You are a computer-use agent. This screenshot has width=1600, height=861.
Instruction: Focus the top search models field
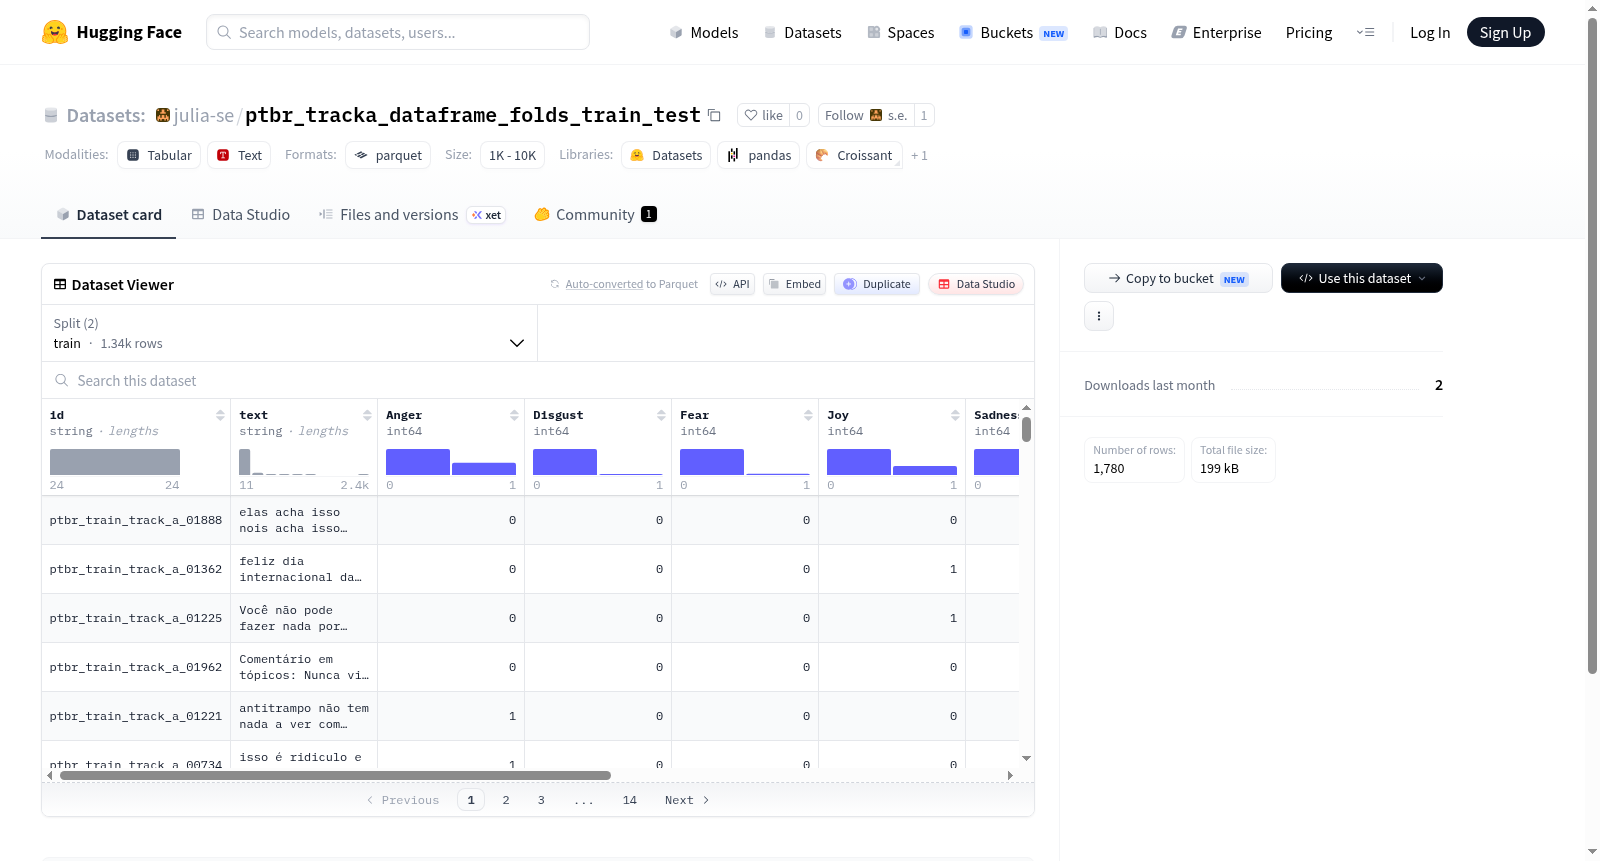[398, 32]
